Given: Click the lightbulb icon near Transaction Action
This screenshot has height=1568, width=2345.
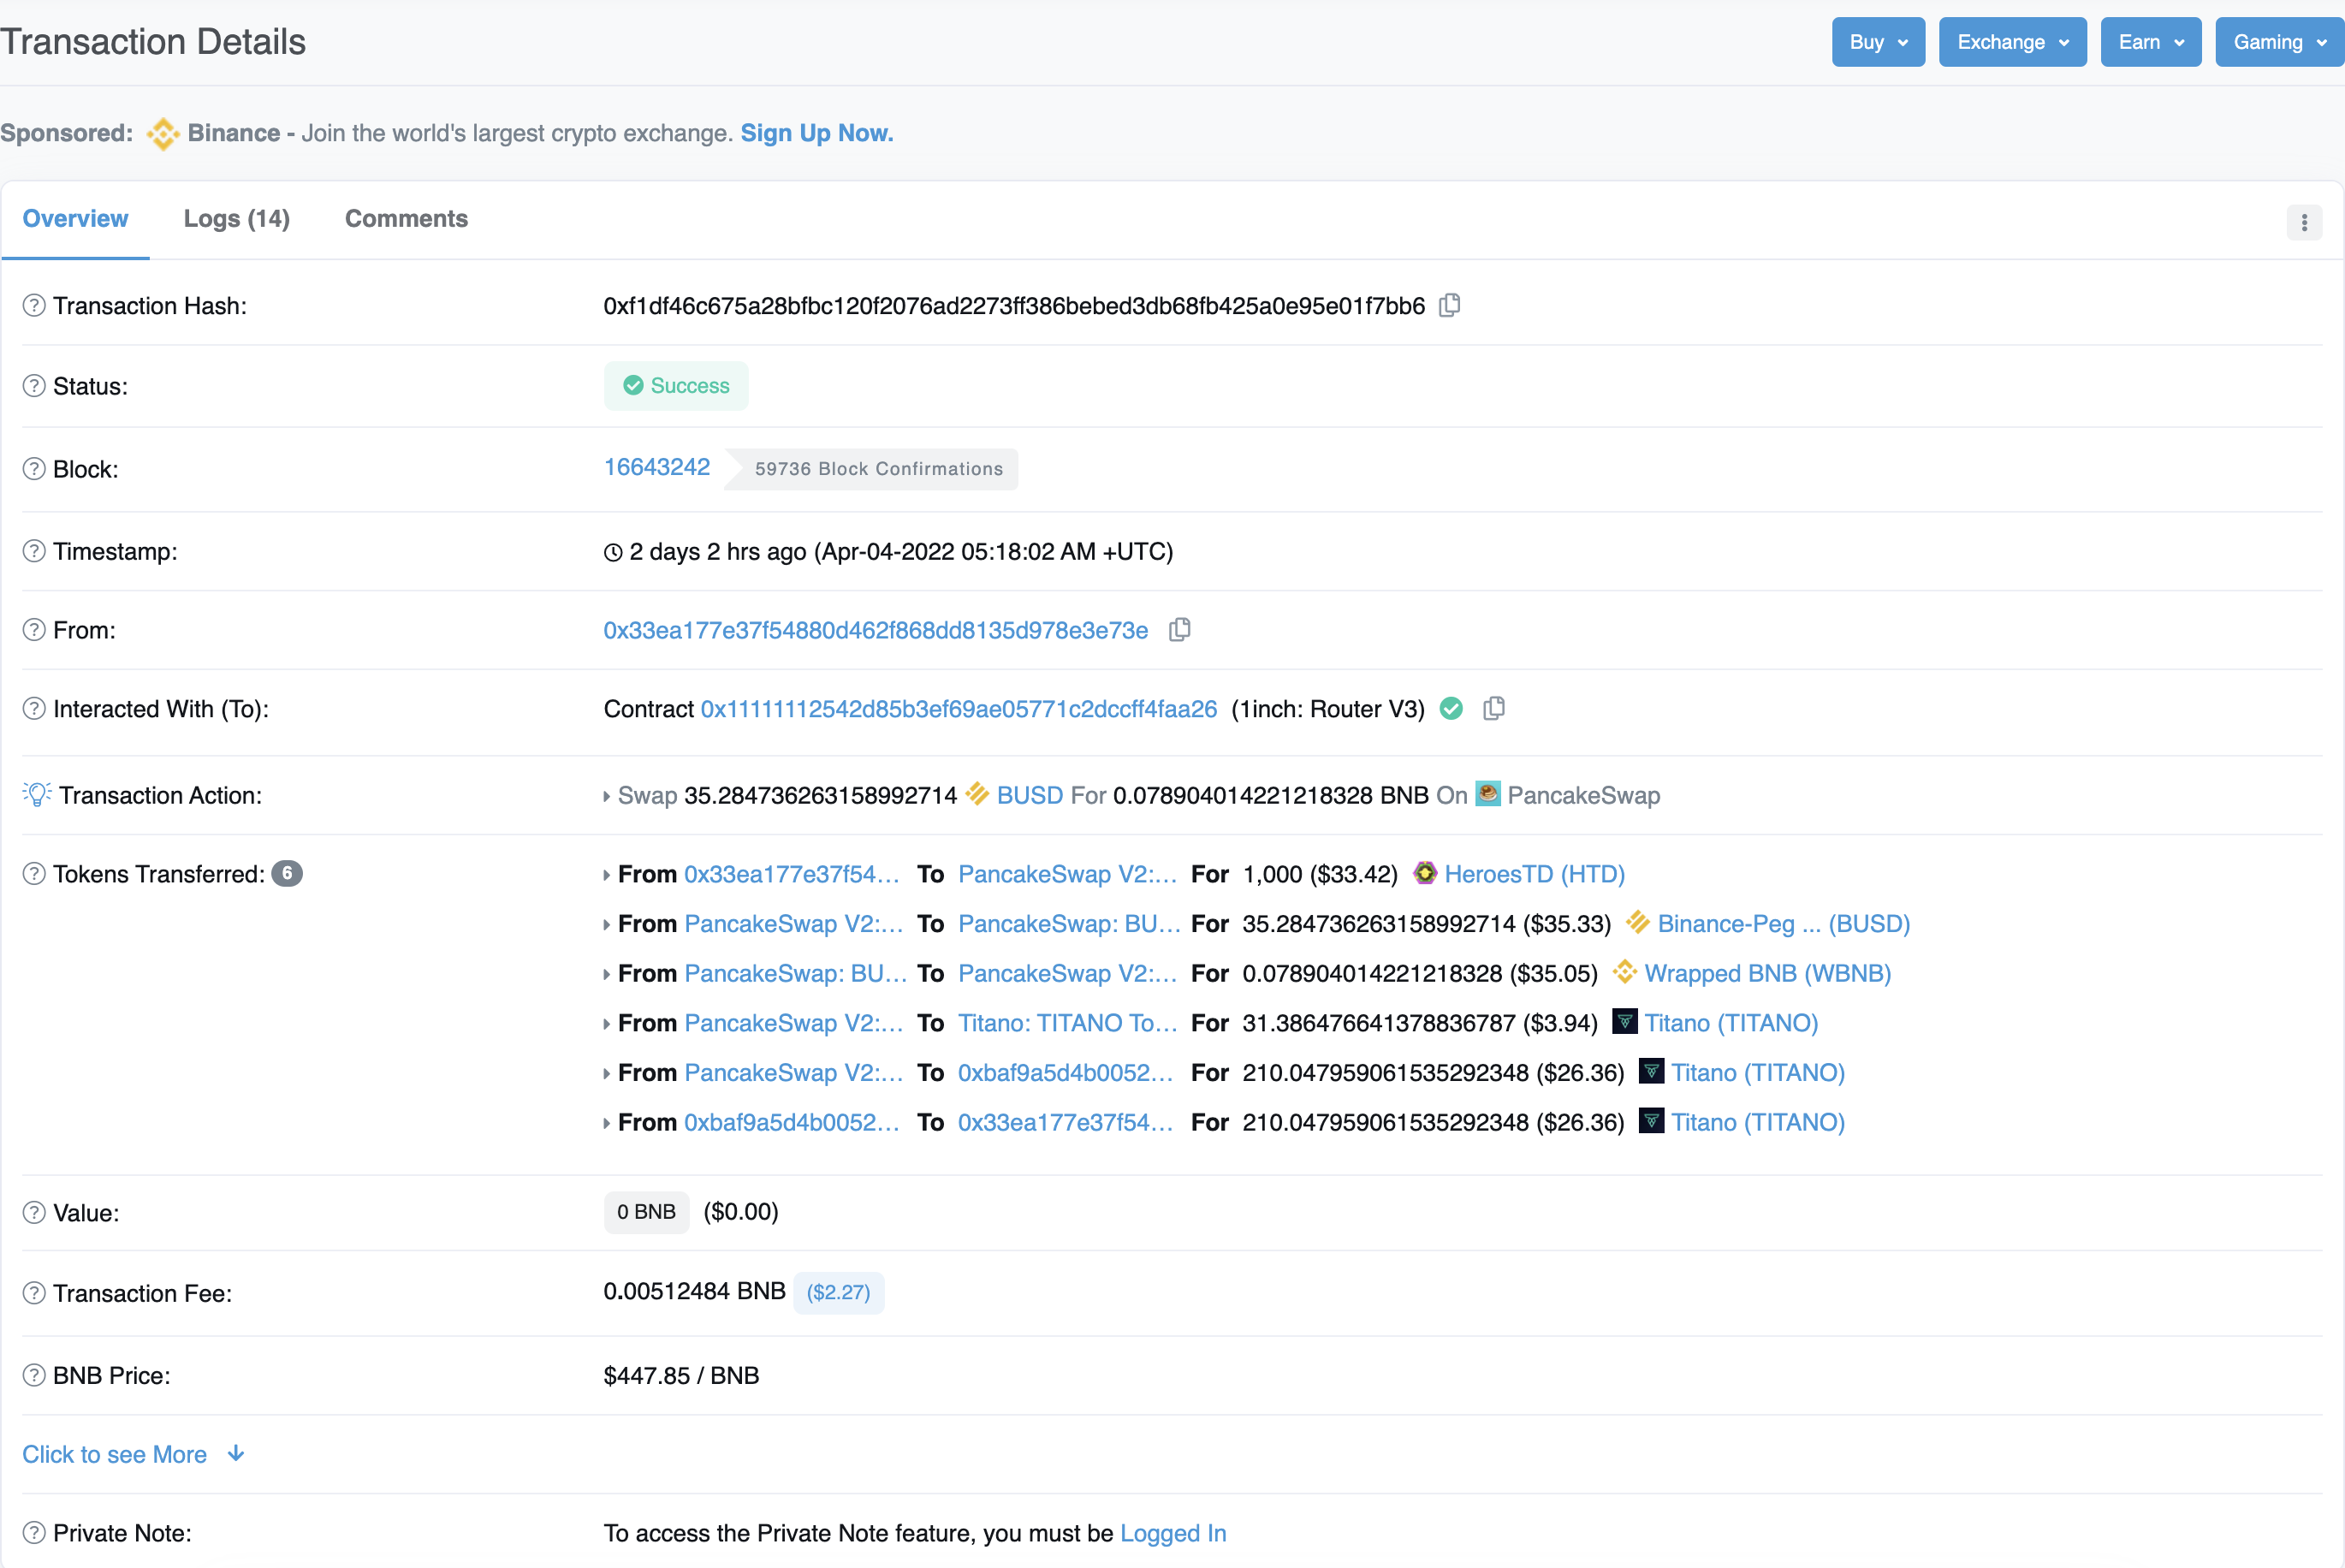Looking at the screenshot, I should 37,795.
